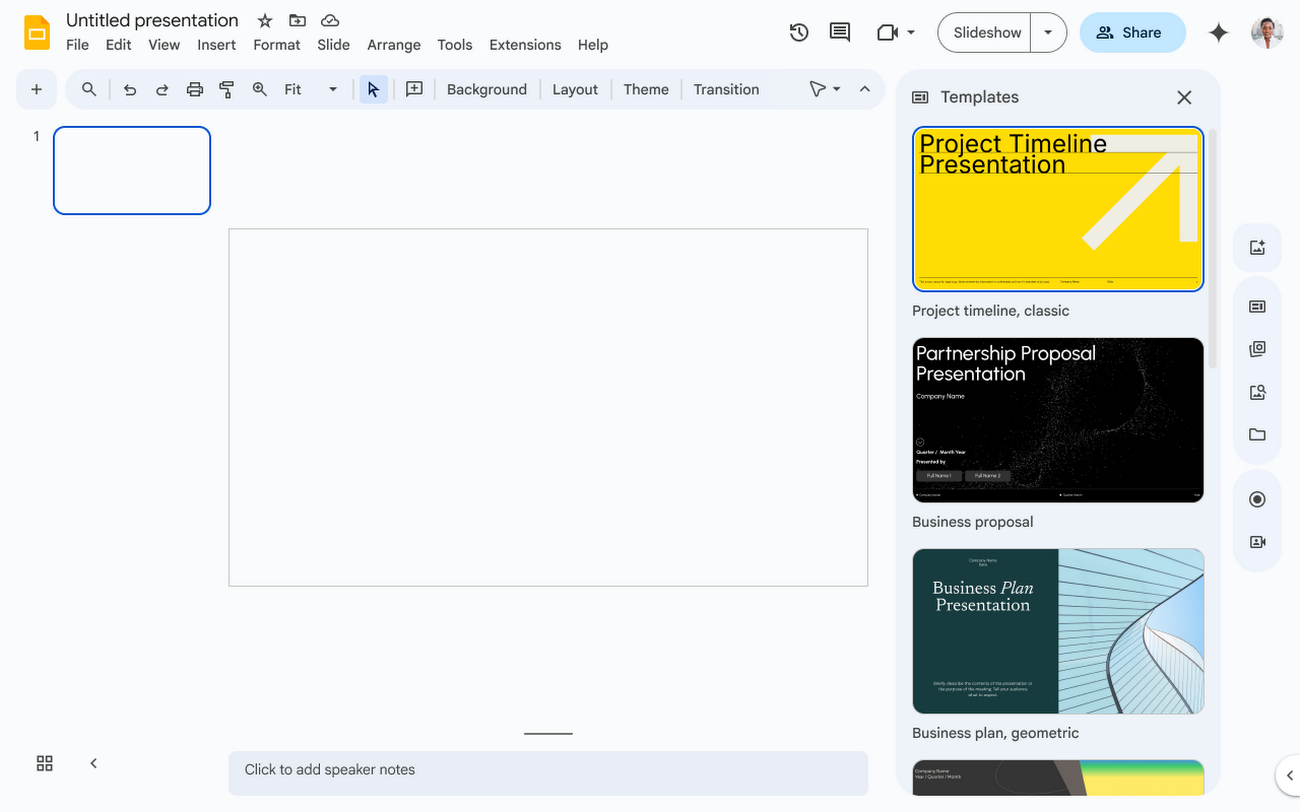Activate the Paint format tool
Screen dimensions: 1300x812
227,89
